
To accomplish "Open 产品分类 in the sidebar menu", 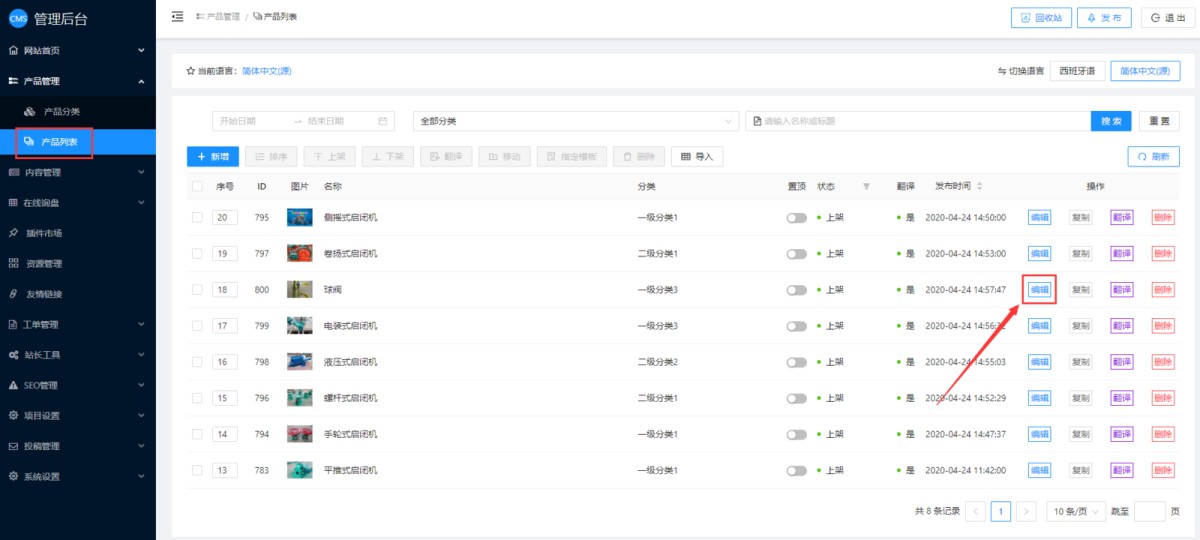I will [x=61, y=111].
